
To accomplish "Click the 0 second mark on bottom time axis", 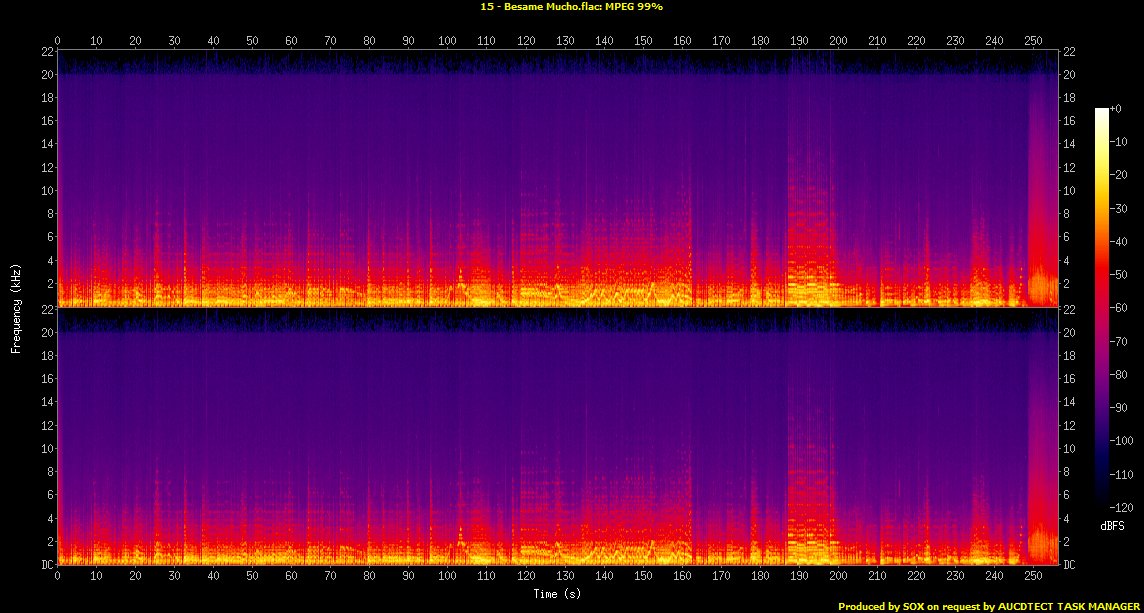I will pyautogui.click(x=57, y=576).
